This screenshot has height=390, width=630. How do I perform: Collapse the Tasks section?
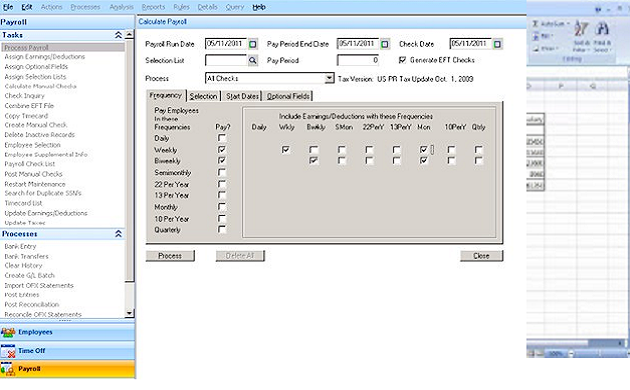tap(118, 35)
